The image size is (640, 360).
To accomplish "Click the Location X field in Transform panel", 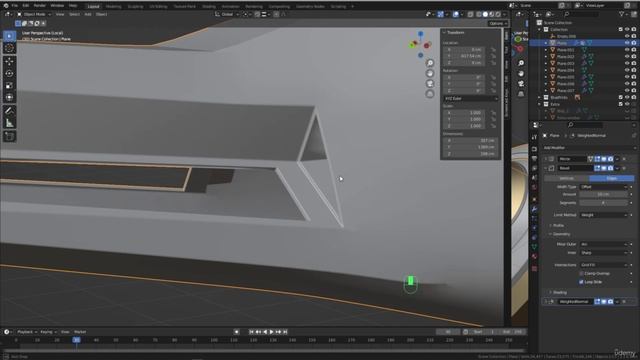I will [464, 49].
